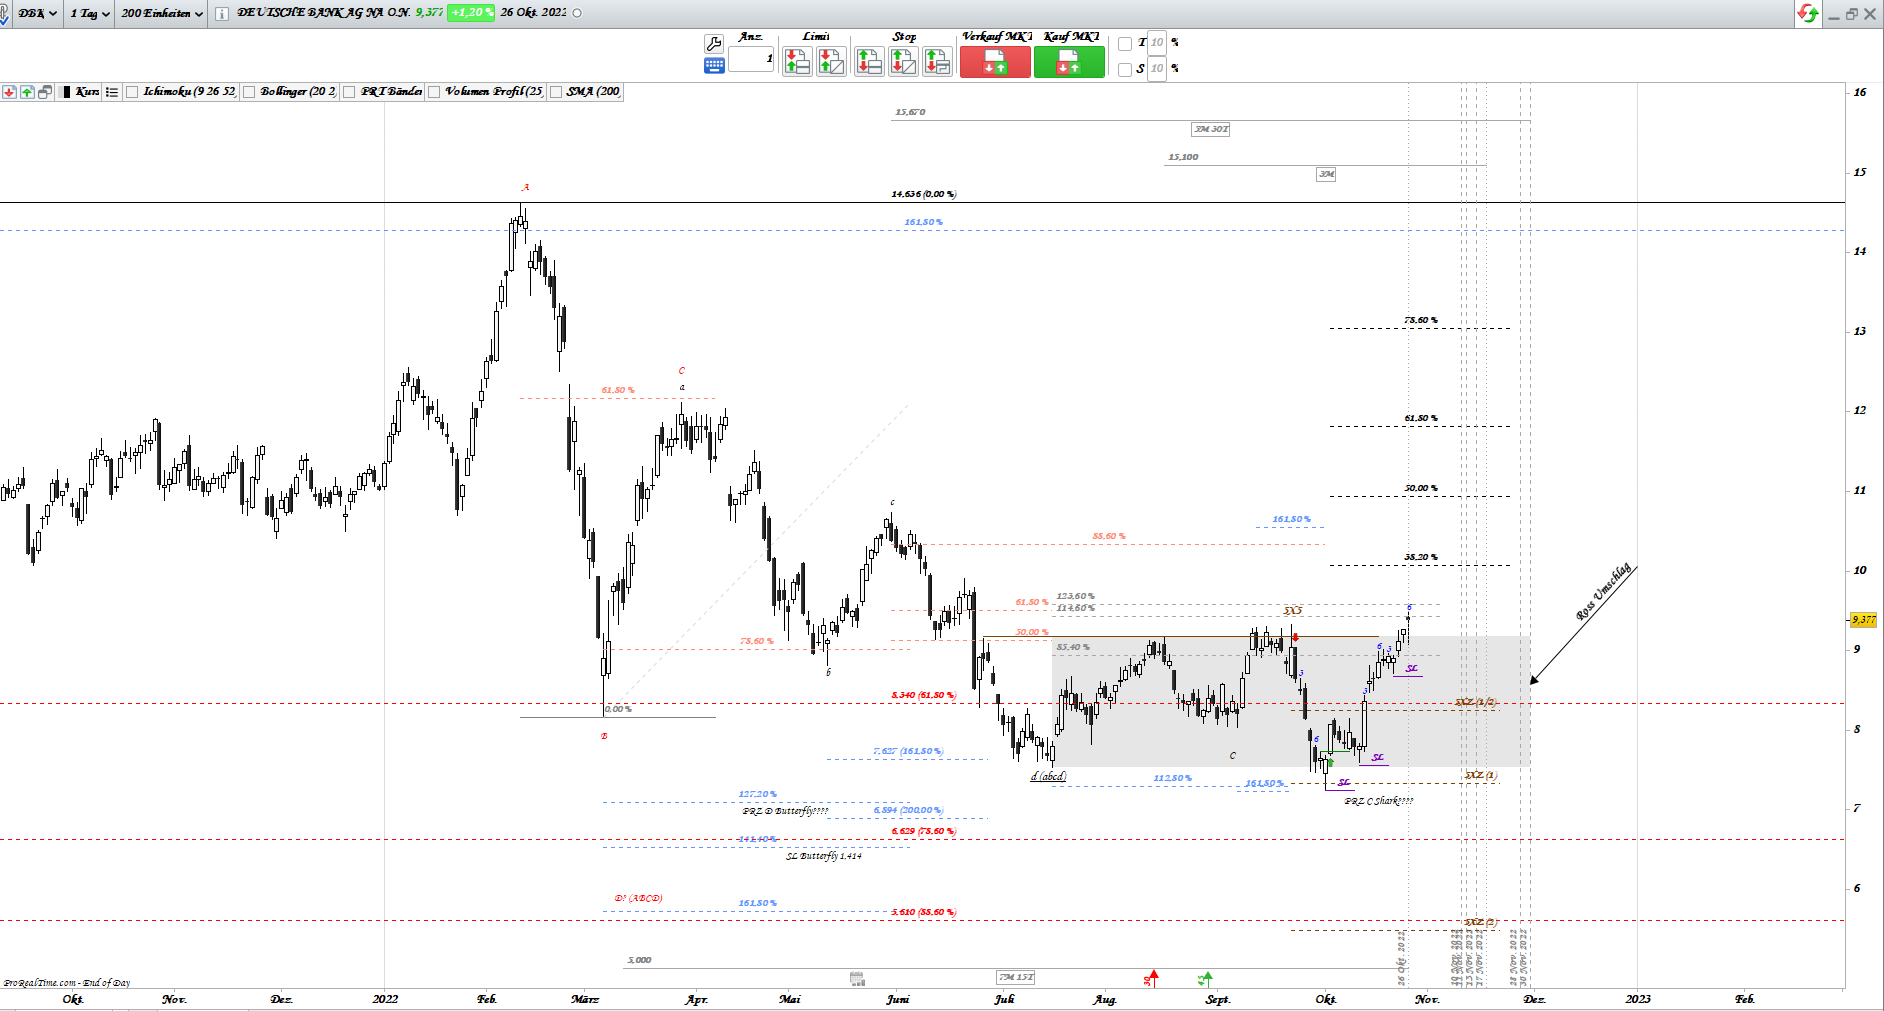Image resolution: width=1884 pixels, height=1011 pixels.
Task: Click the red down-arrow icon in indicator bar
Action: click(x=9, y=92)
